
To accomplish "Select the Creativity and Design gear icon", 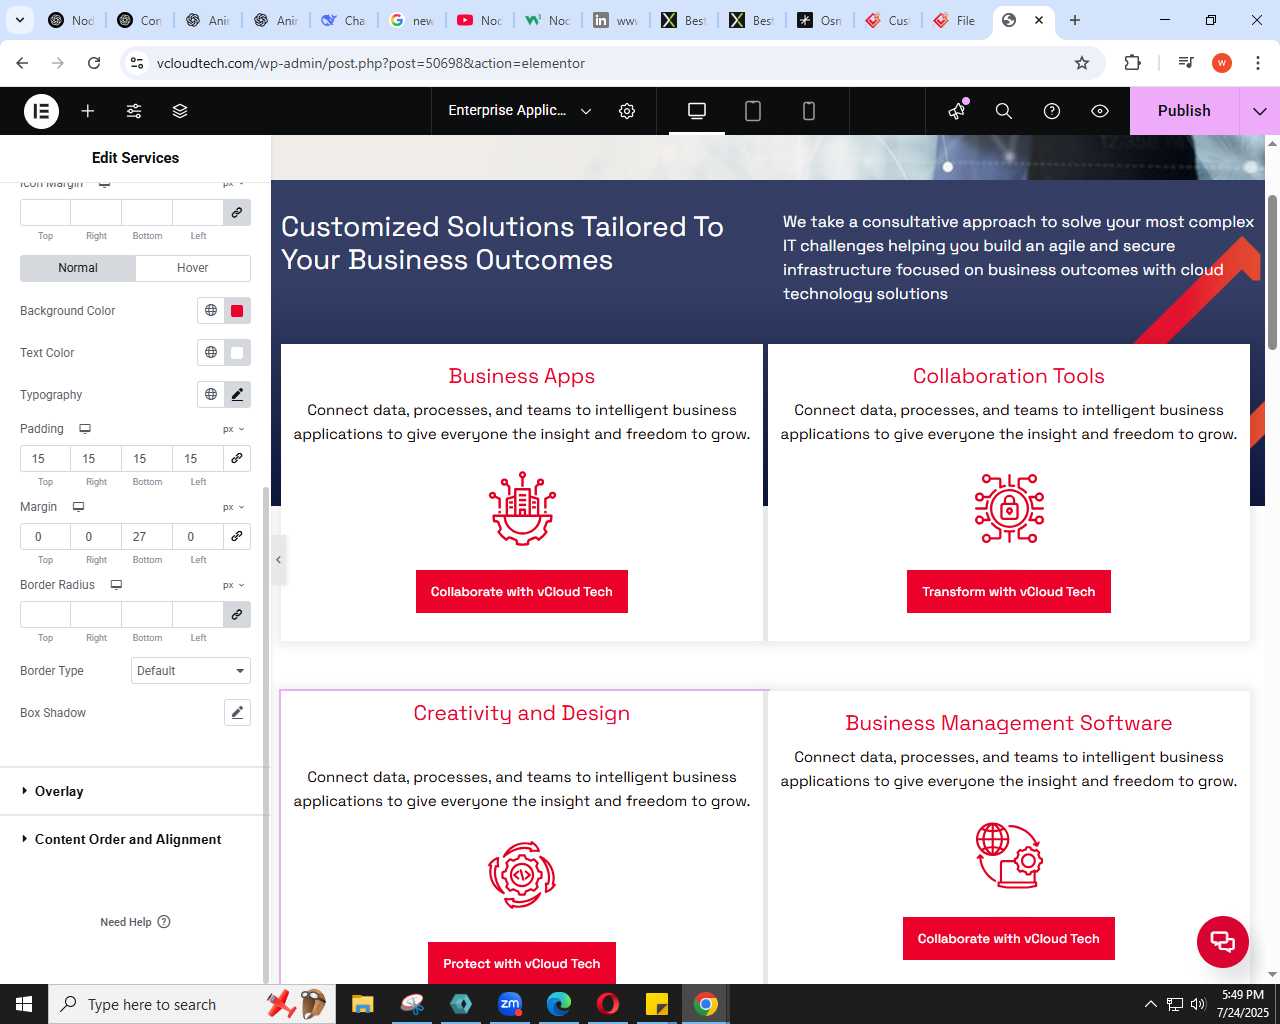I will click(522, 875).
